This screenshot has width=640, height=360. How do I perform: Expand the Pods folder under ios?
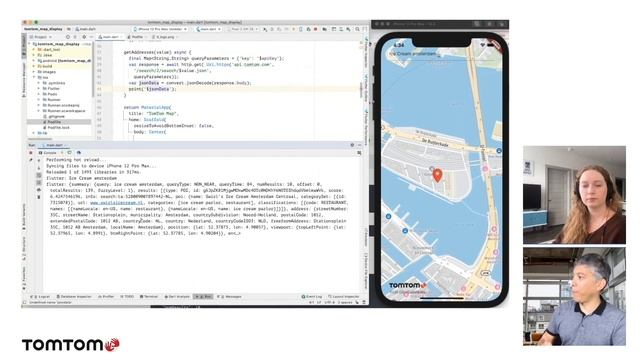(x=39, y=94)
